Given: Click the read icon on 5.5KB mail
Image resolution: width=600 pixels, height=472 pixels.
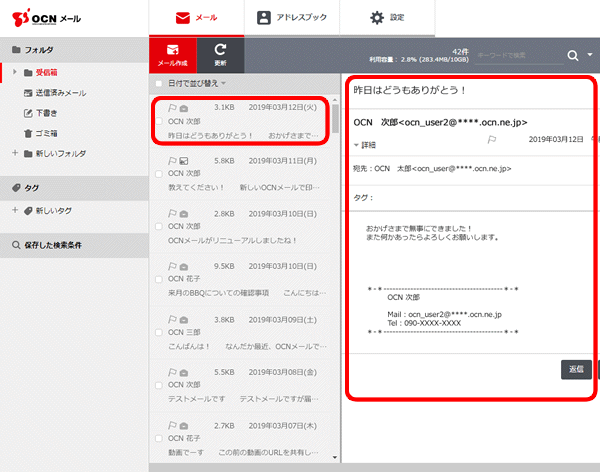Looking at the screenshot, I should tap(184, 372).
